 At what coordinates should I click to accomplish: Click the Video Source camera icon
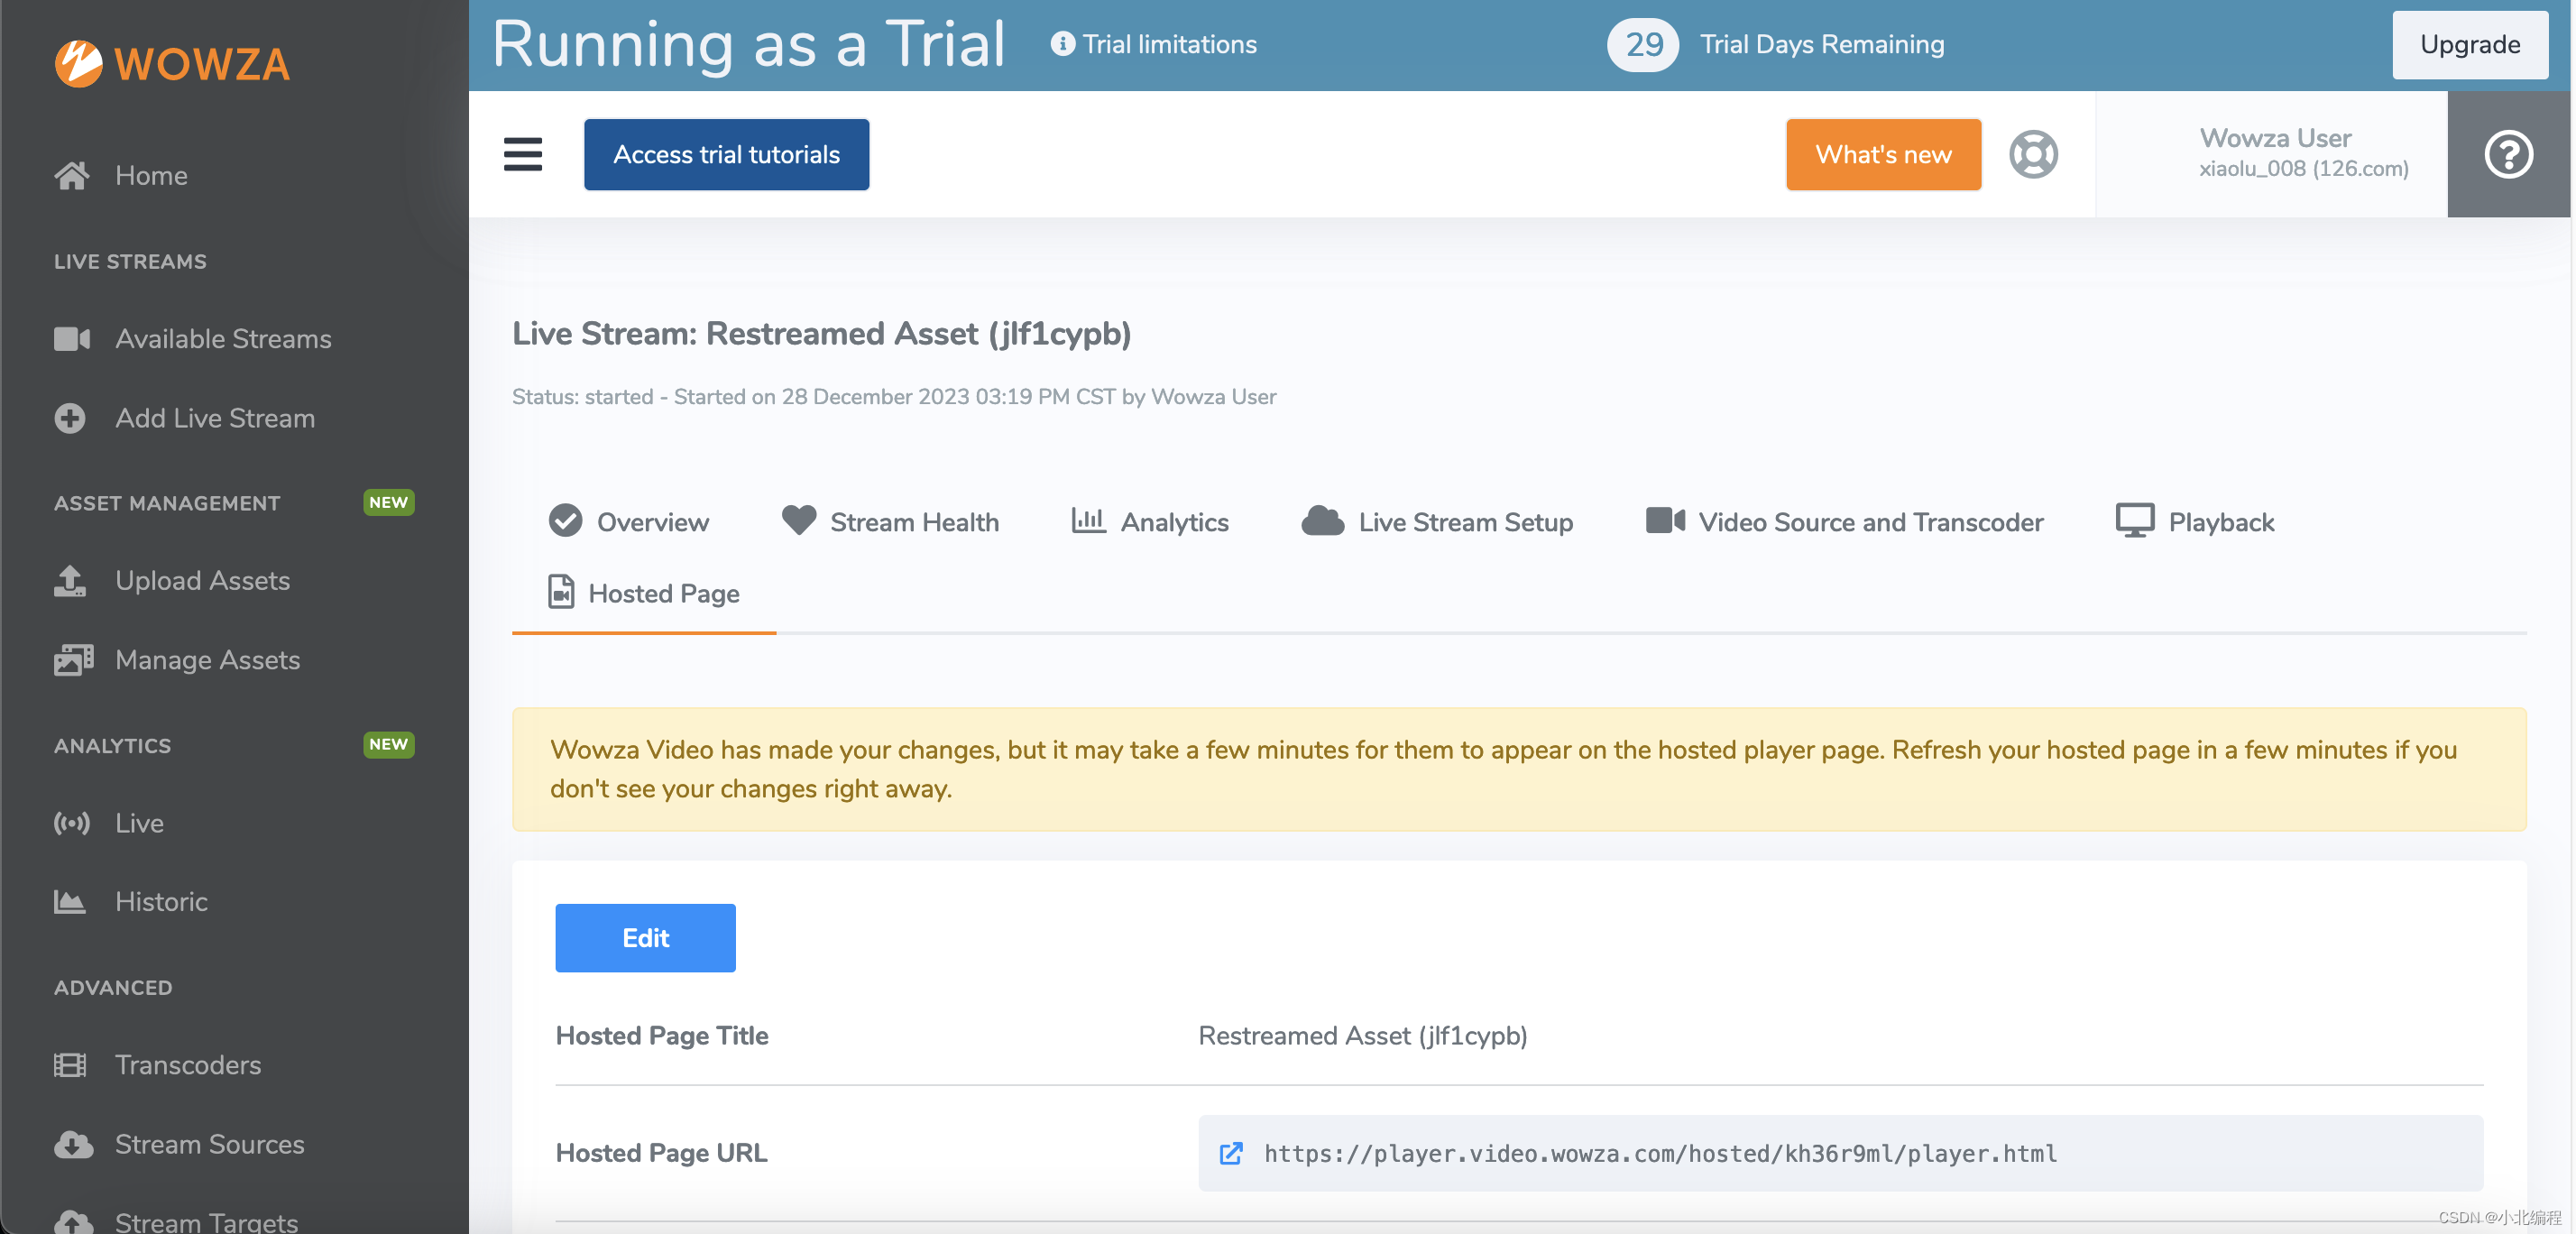tap(1665, 521)
